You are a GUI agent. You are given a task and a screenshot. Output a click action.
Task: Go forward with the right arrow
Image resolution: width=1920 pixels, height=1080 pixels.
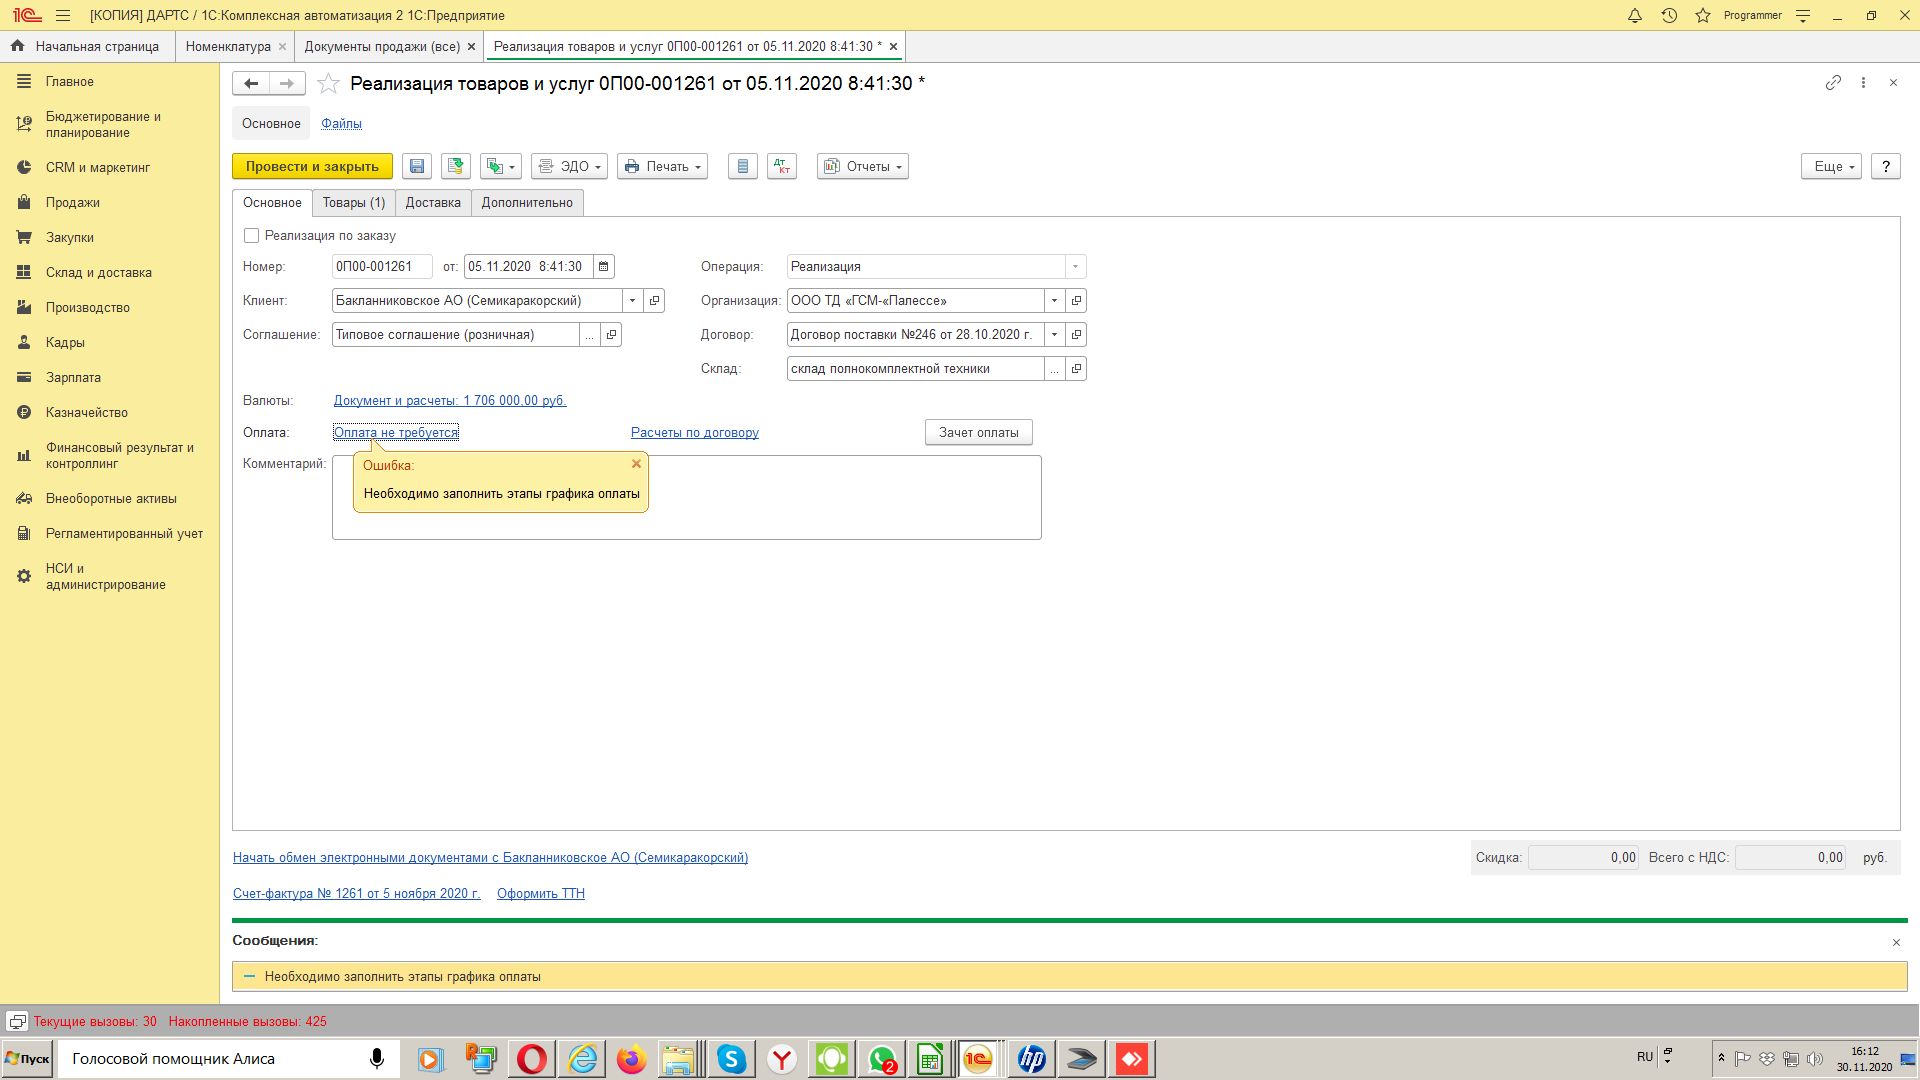point(287,84)
